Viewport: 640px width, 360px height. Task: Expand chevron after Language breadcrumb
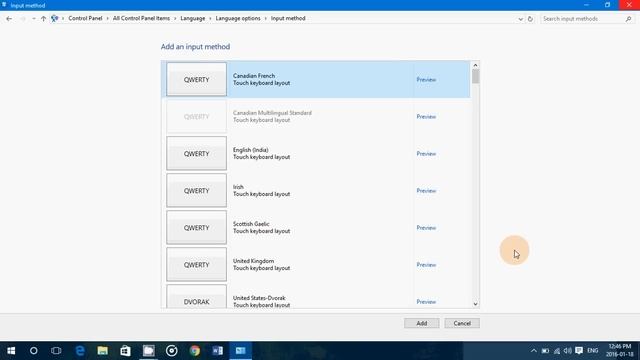pyautogui.click(x=211, y=18)
